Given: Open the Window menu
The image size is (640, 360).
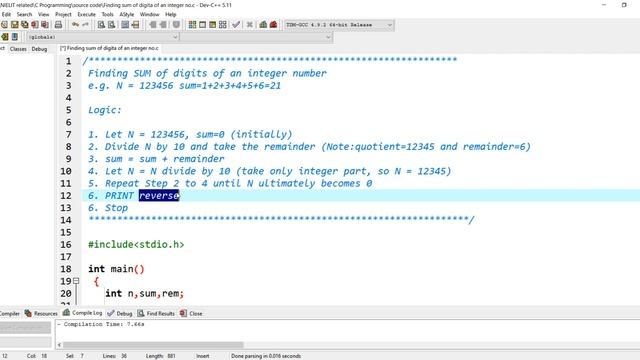Looking at the screenshot, I should click(x=150, y=14).
